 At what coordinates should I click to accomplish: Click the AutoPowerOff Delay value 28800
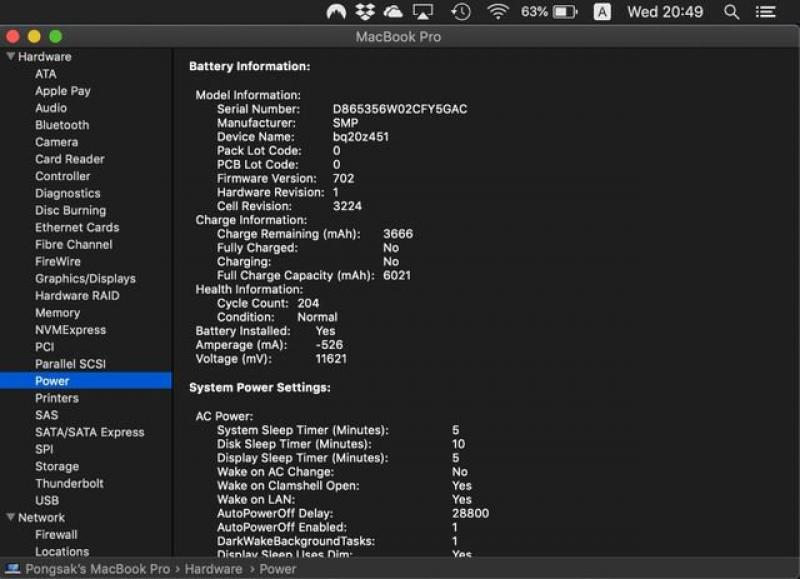[x=470, y=513]
